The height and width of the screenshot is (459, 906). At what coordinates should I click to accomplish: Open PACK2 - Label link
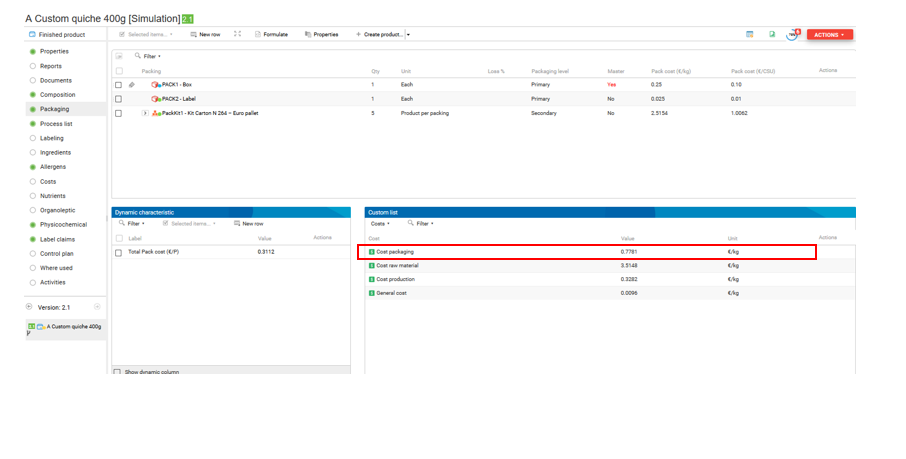[179, 99]
